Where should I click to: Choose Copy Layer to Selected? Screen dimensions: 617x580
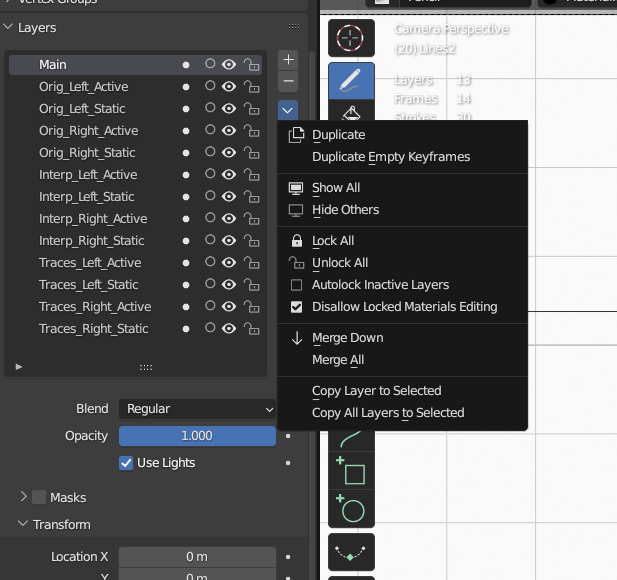(403, 391)
